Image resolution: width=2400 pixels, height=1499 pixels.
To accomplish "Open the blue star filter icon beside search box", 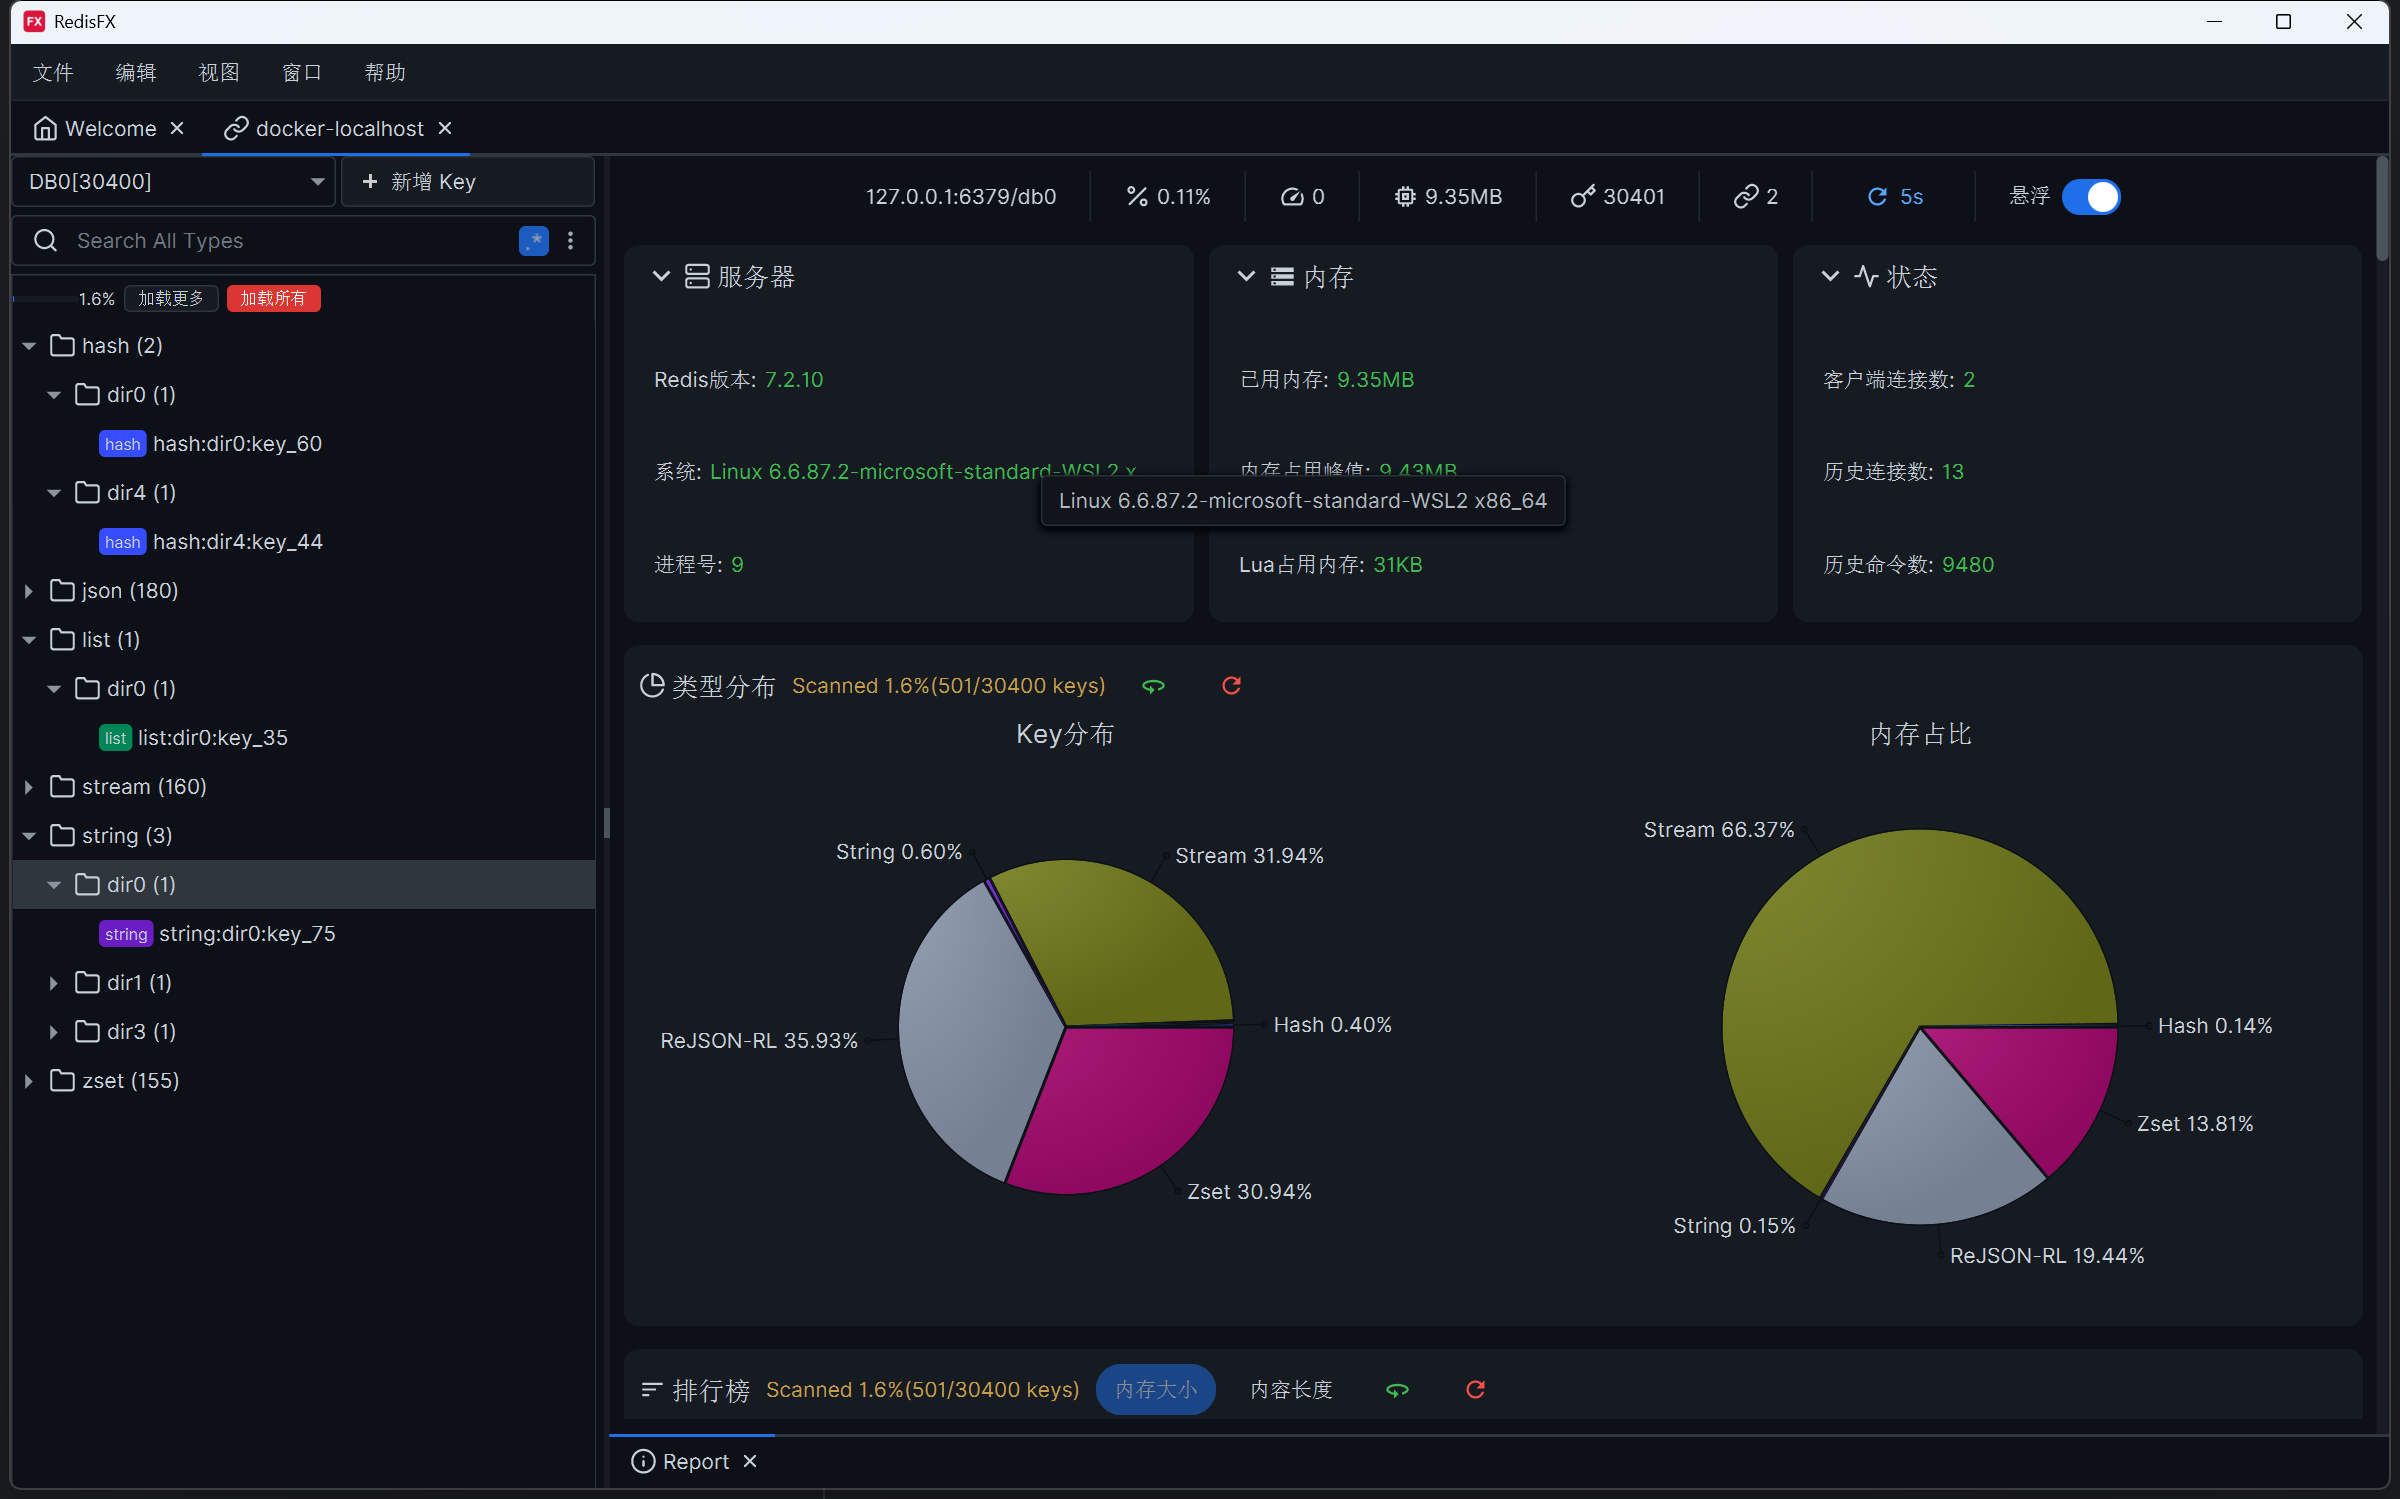I will click(x=534, y=241).
